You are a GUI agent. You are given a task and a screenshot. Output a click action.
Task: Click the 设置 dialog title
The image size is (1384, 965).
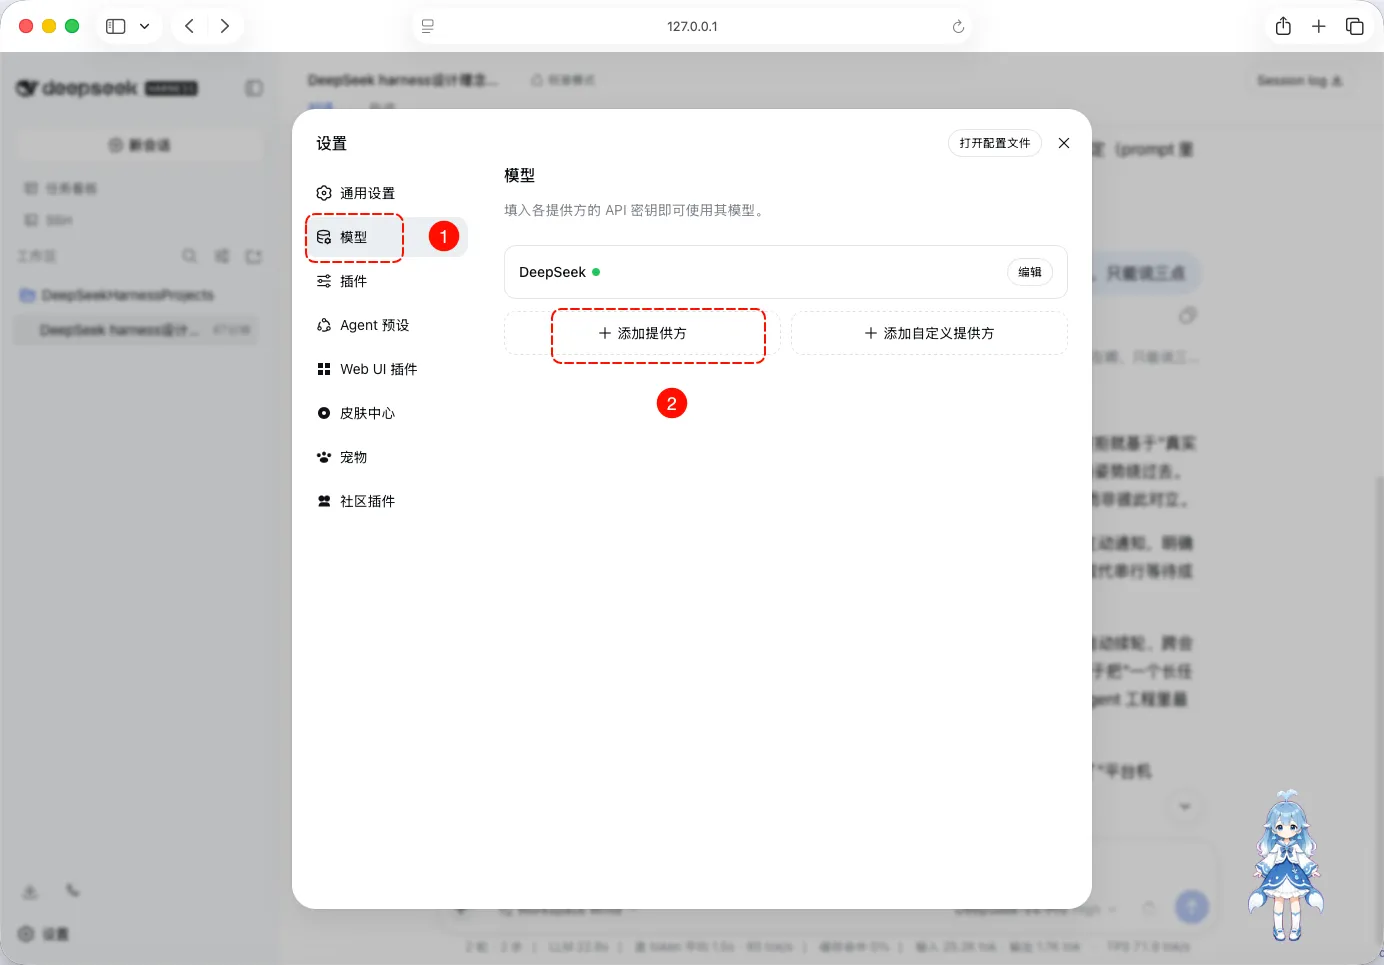pyautogui.click(x=331, y=143)
